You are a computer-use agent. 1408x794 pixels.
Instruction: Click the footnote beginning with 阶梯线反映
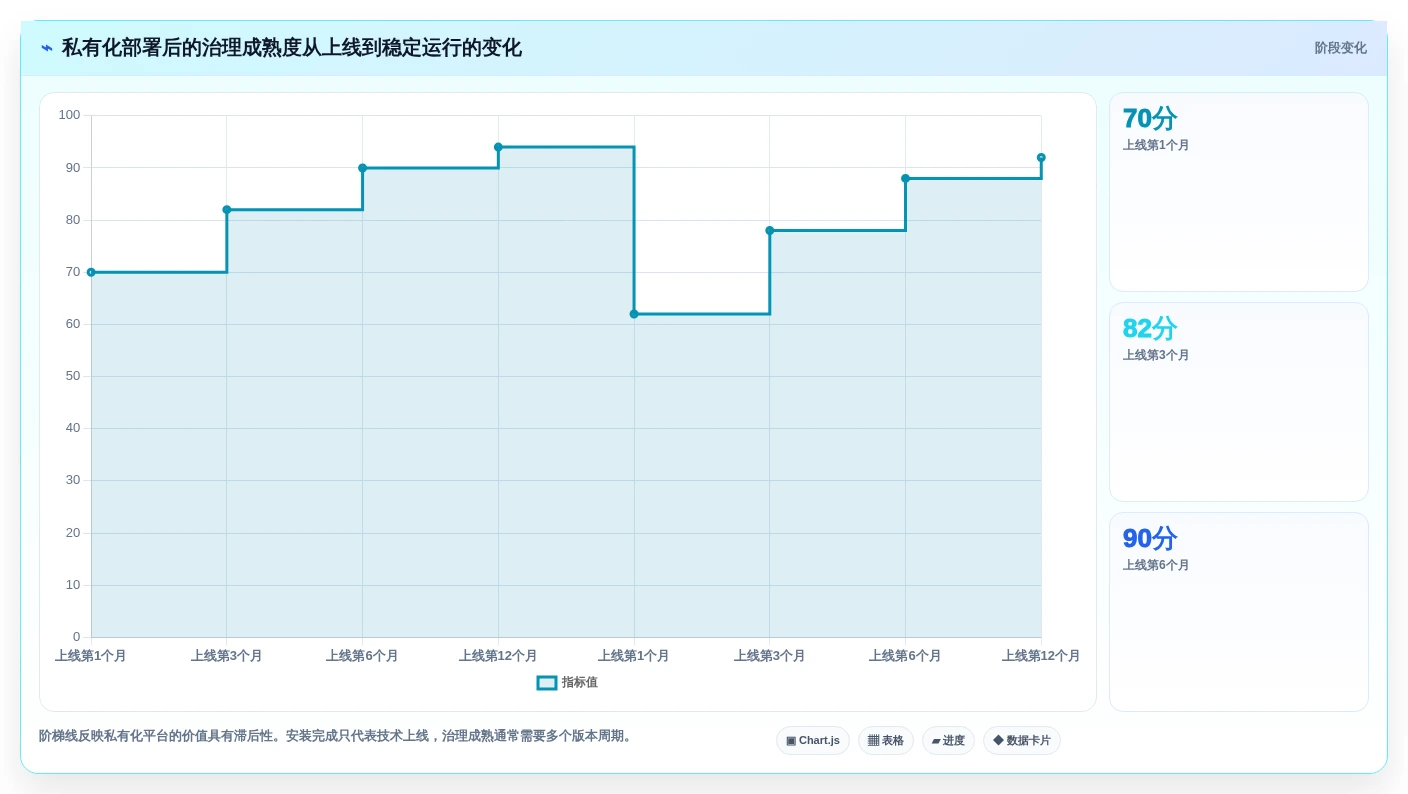[x=337, y=736]
